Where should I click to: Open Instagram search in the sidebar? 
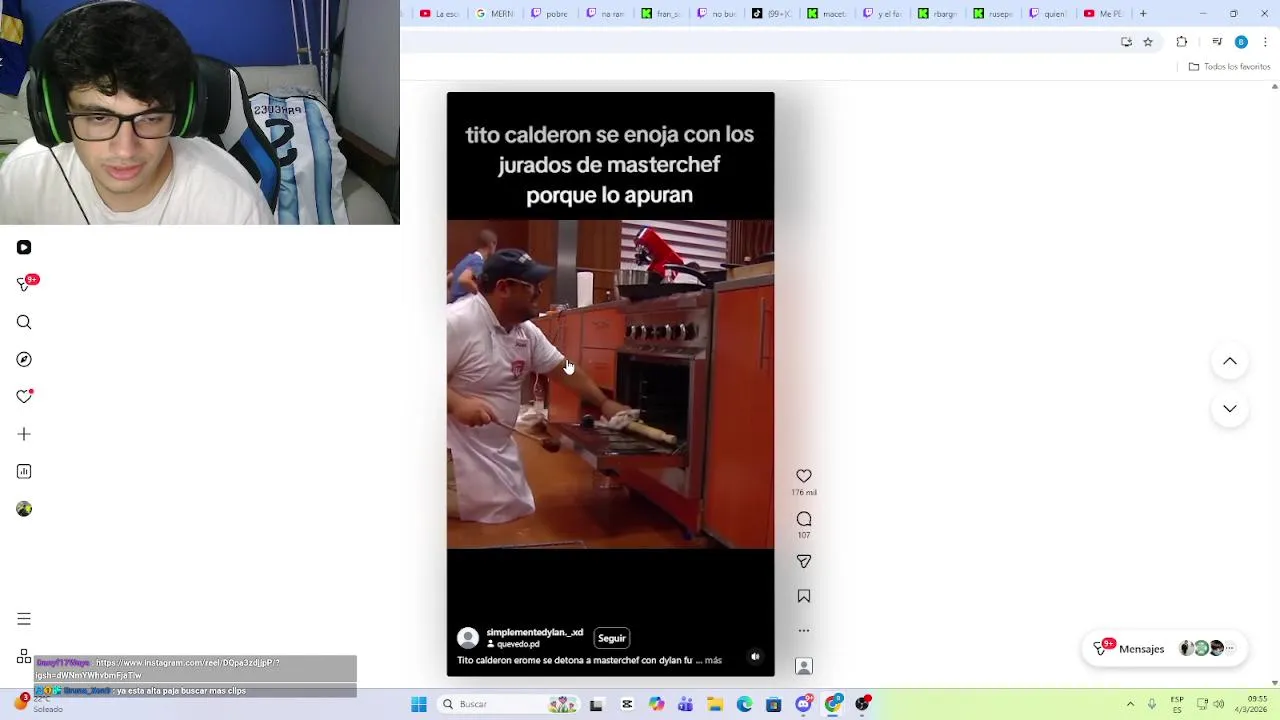pyautogui.click(x=24, y=322)
